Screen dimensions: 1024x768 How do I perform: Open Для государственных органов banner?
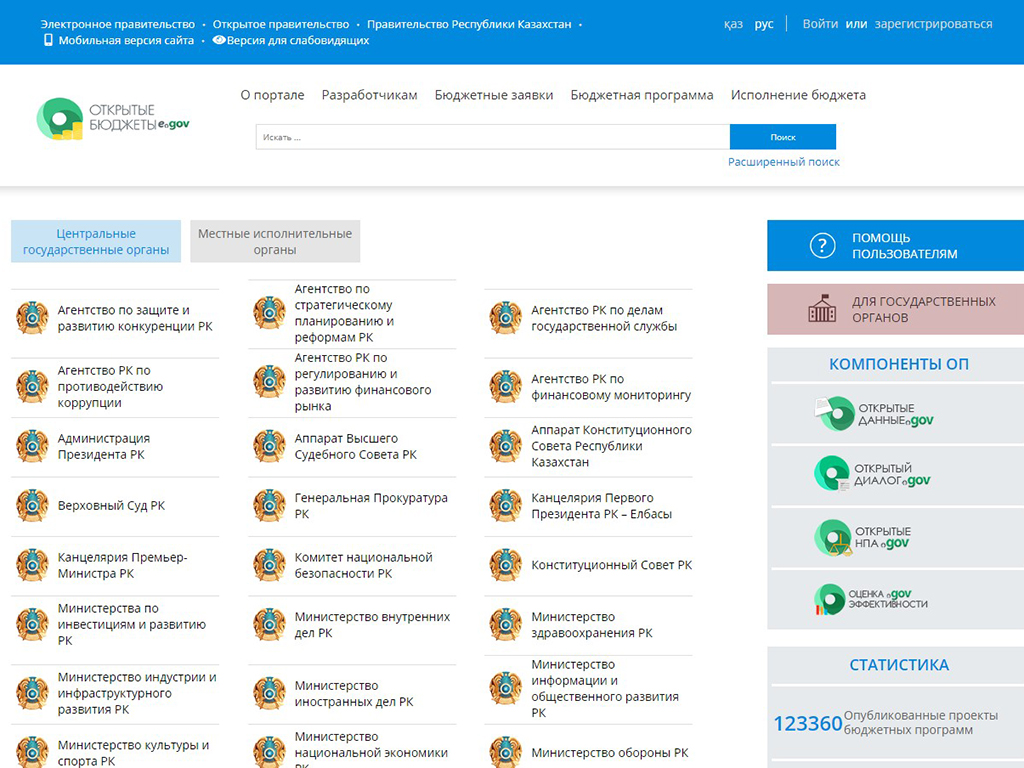pos(895,309)
